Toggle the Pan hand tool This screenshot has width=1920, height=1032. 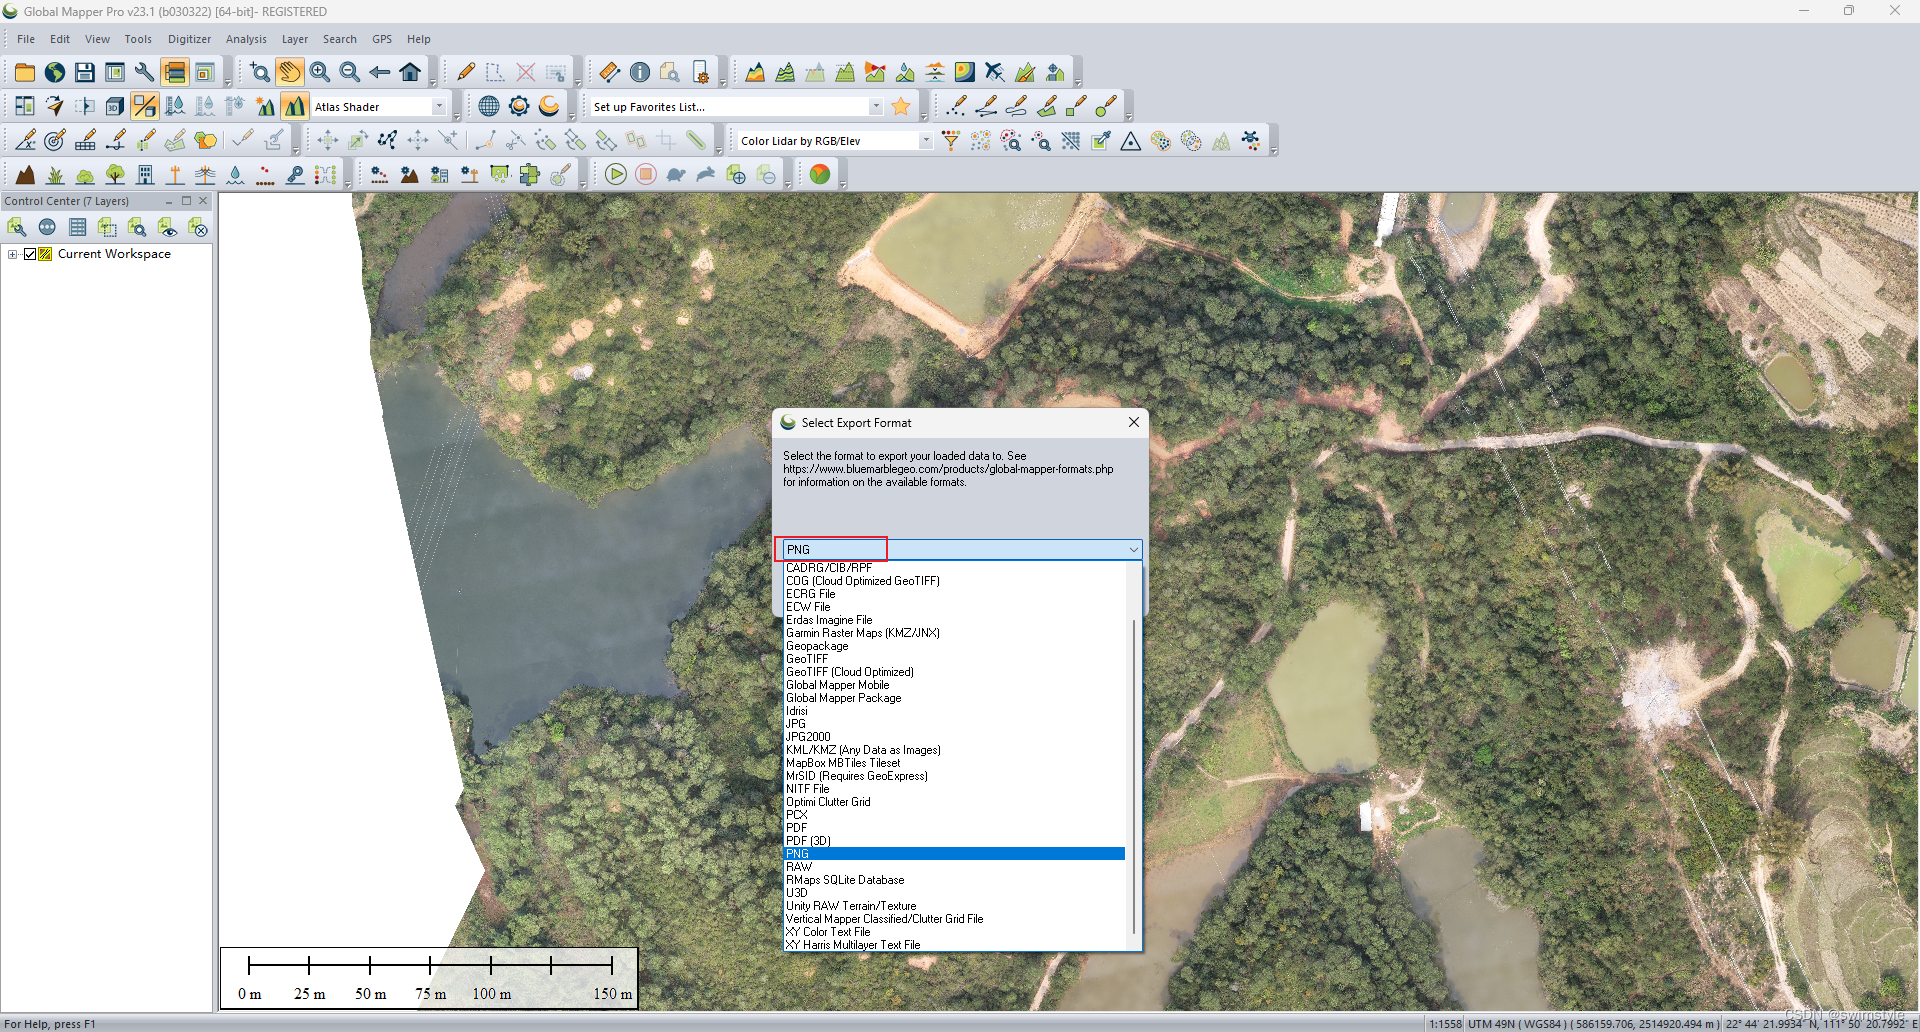click(290, 72)
